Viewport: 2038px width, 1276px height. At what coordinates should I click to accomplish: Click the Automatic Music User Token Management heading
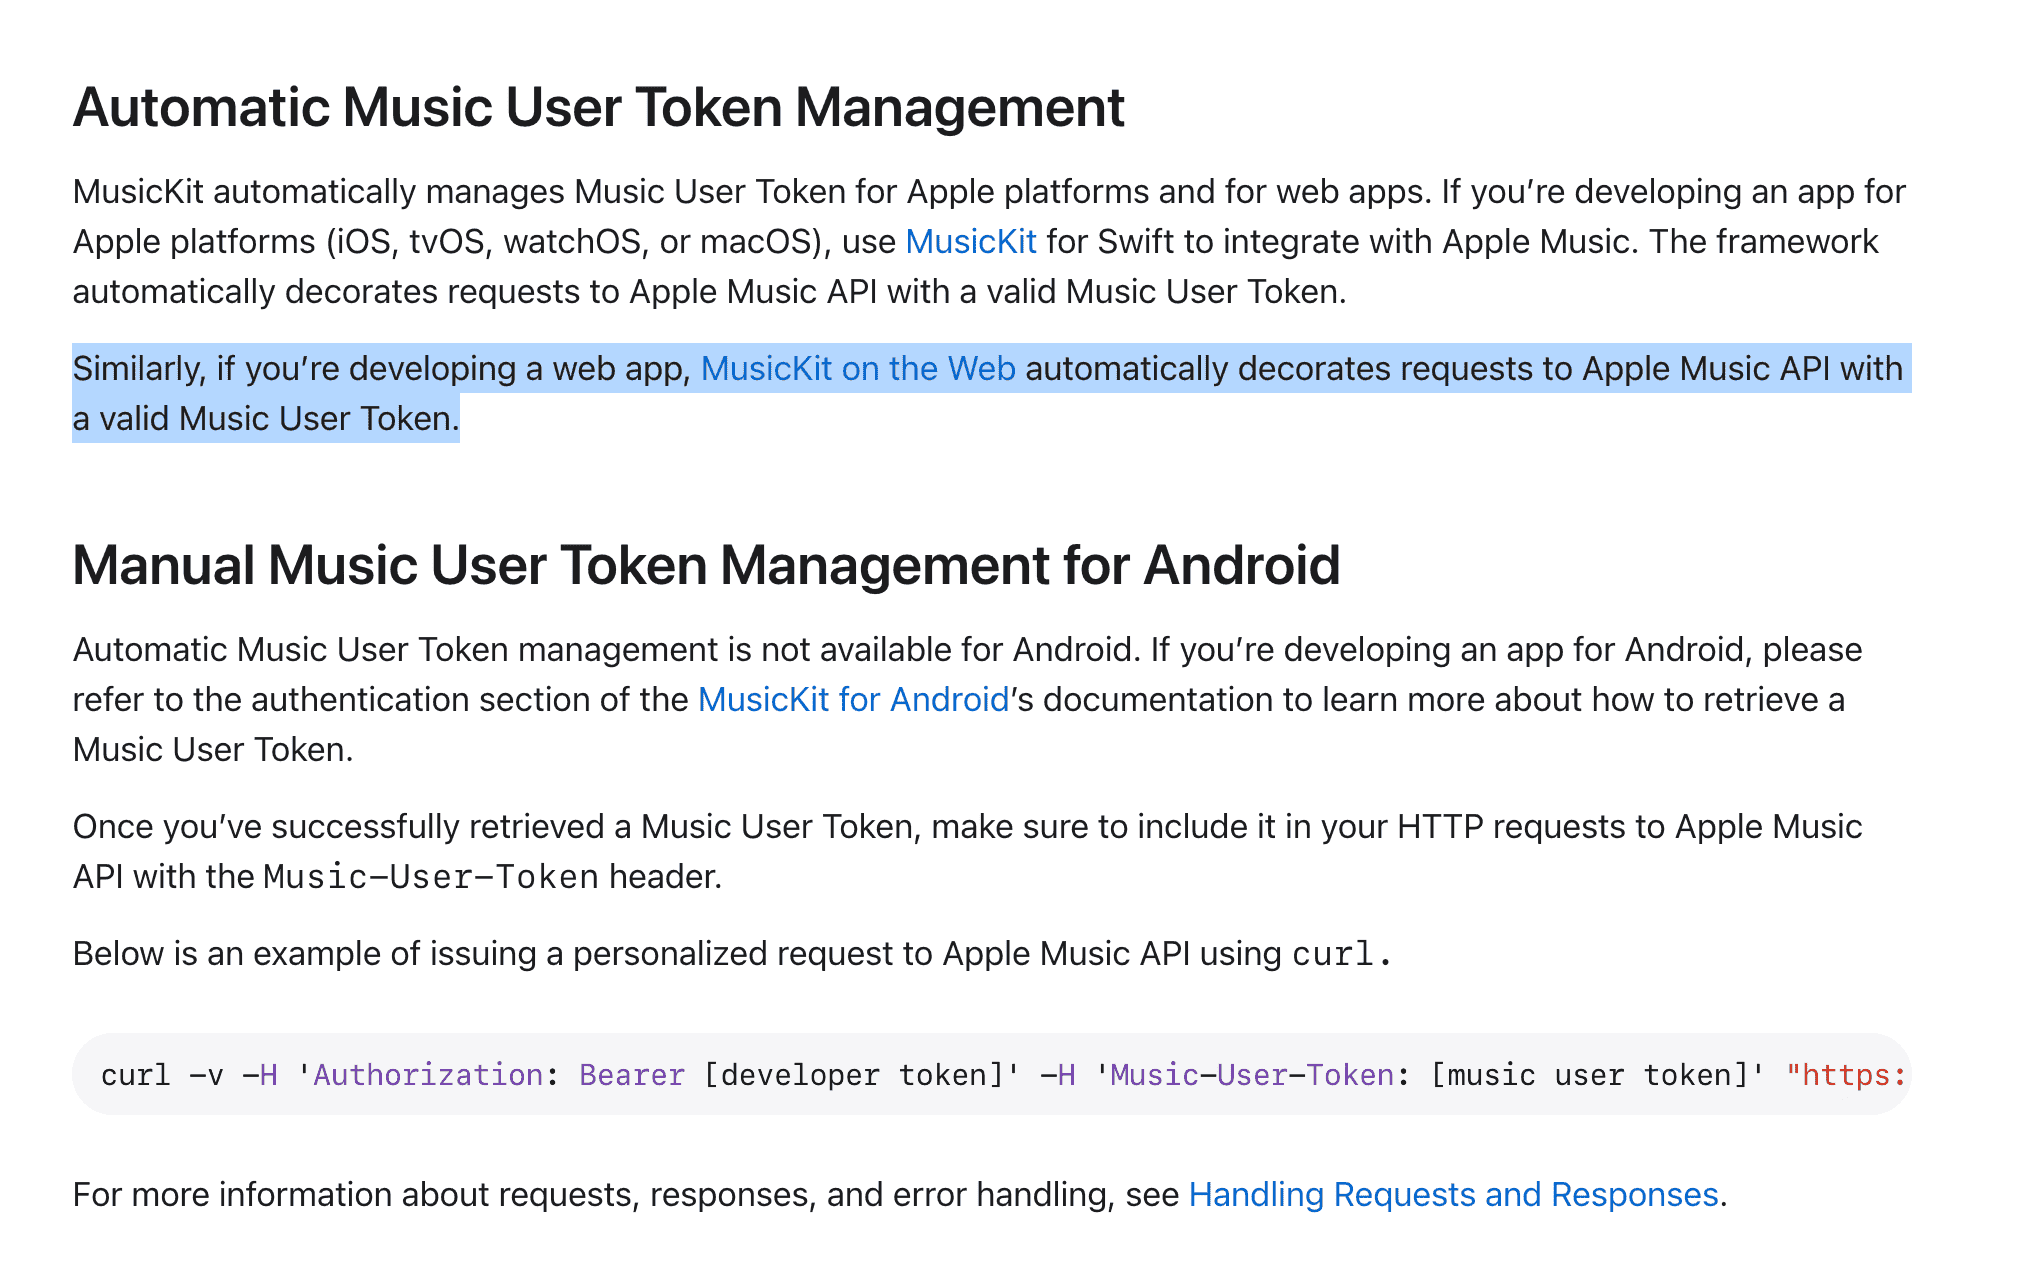pos(598,108)
